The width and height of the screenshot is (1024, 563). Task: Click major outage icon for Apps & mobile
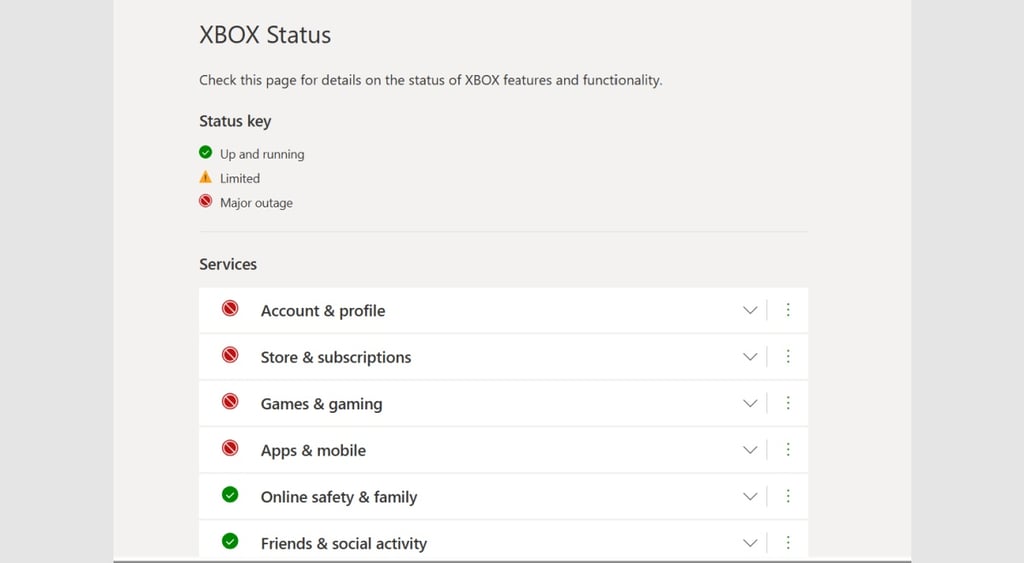[x=230, y=448]
